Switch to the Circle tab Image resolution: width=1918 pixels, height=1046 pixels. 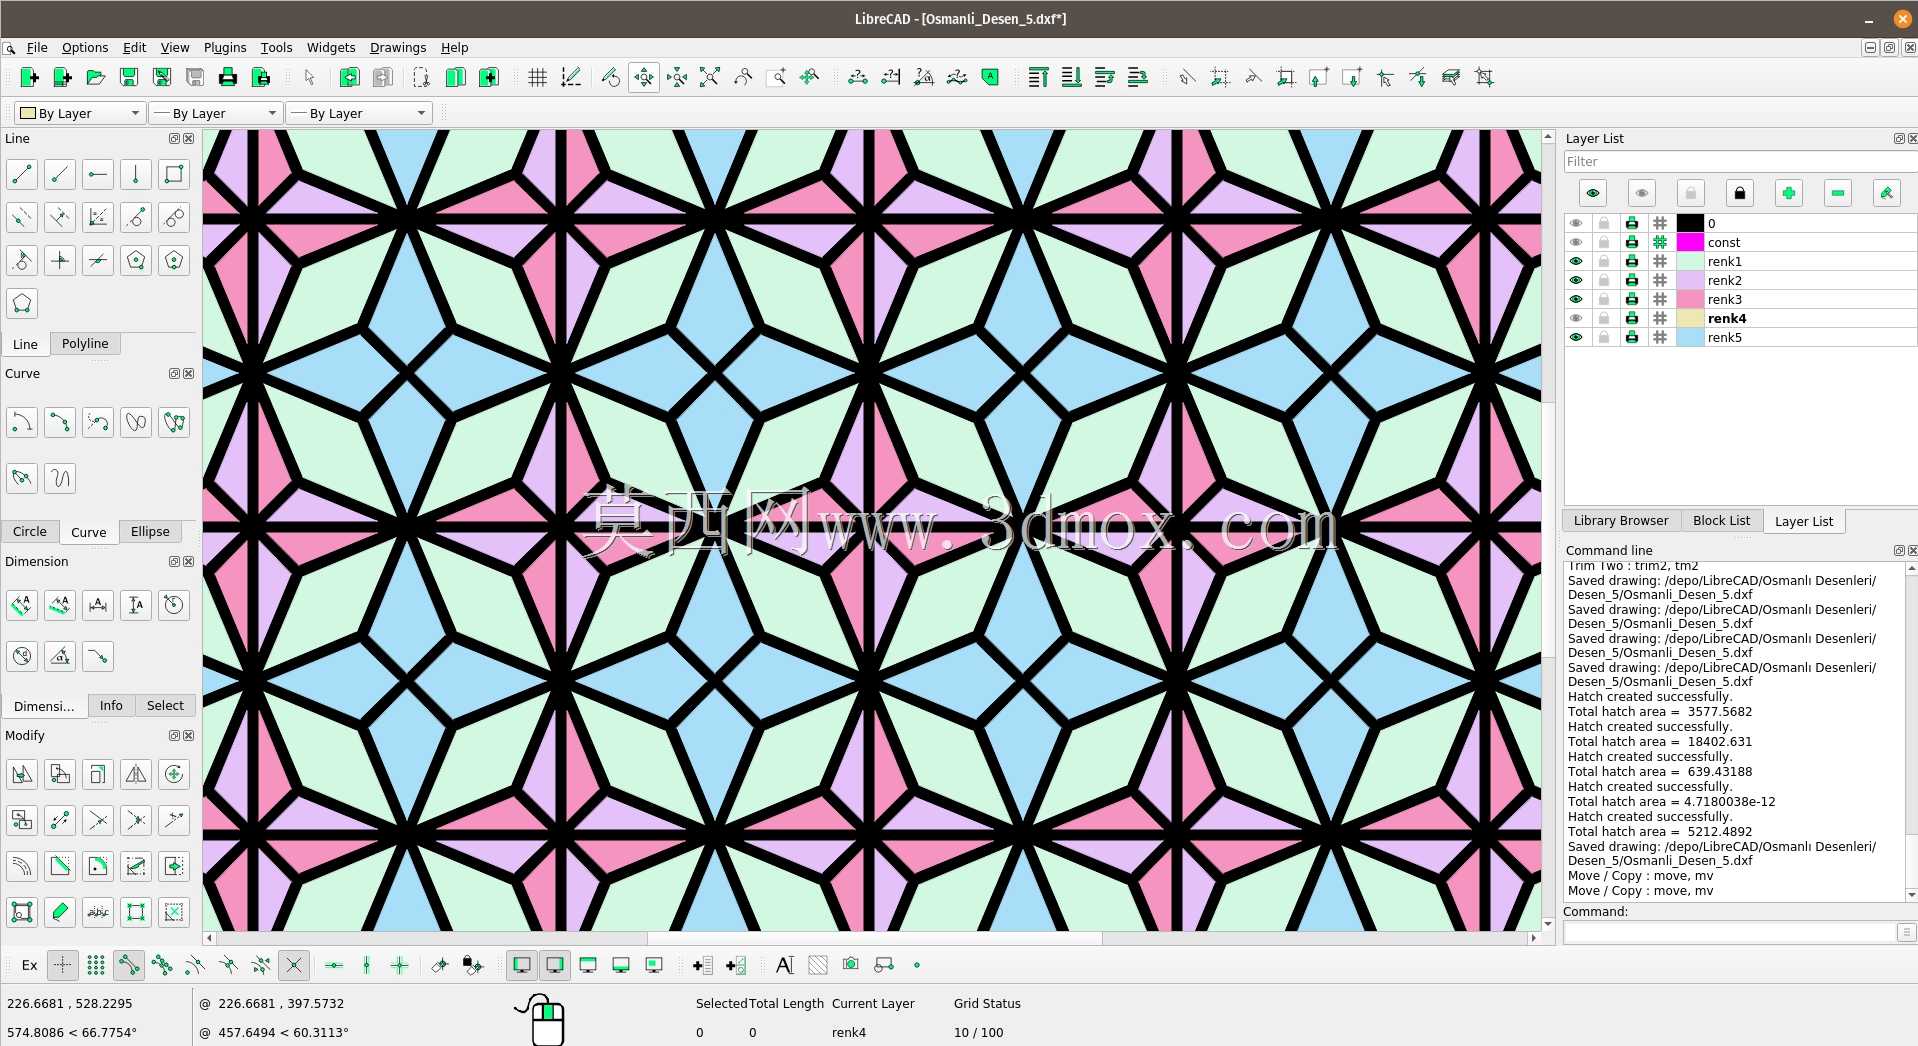click(30, 531)
